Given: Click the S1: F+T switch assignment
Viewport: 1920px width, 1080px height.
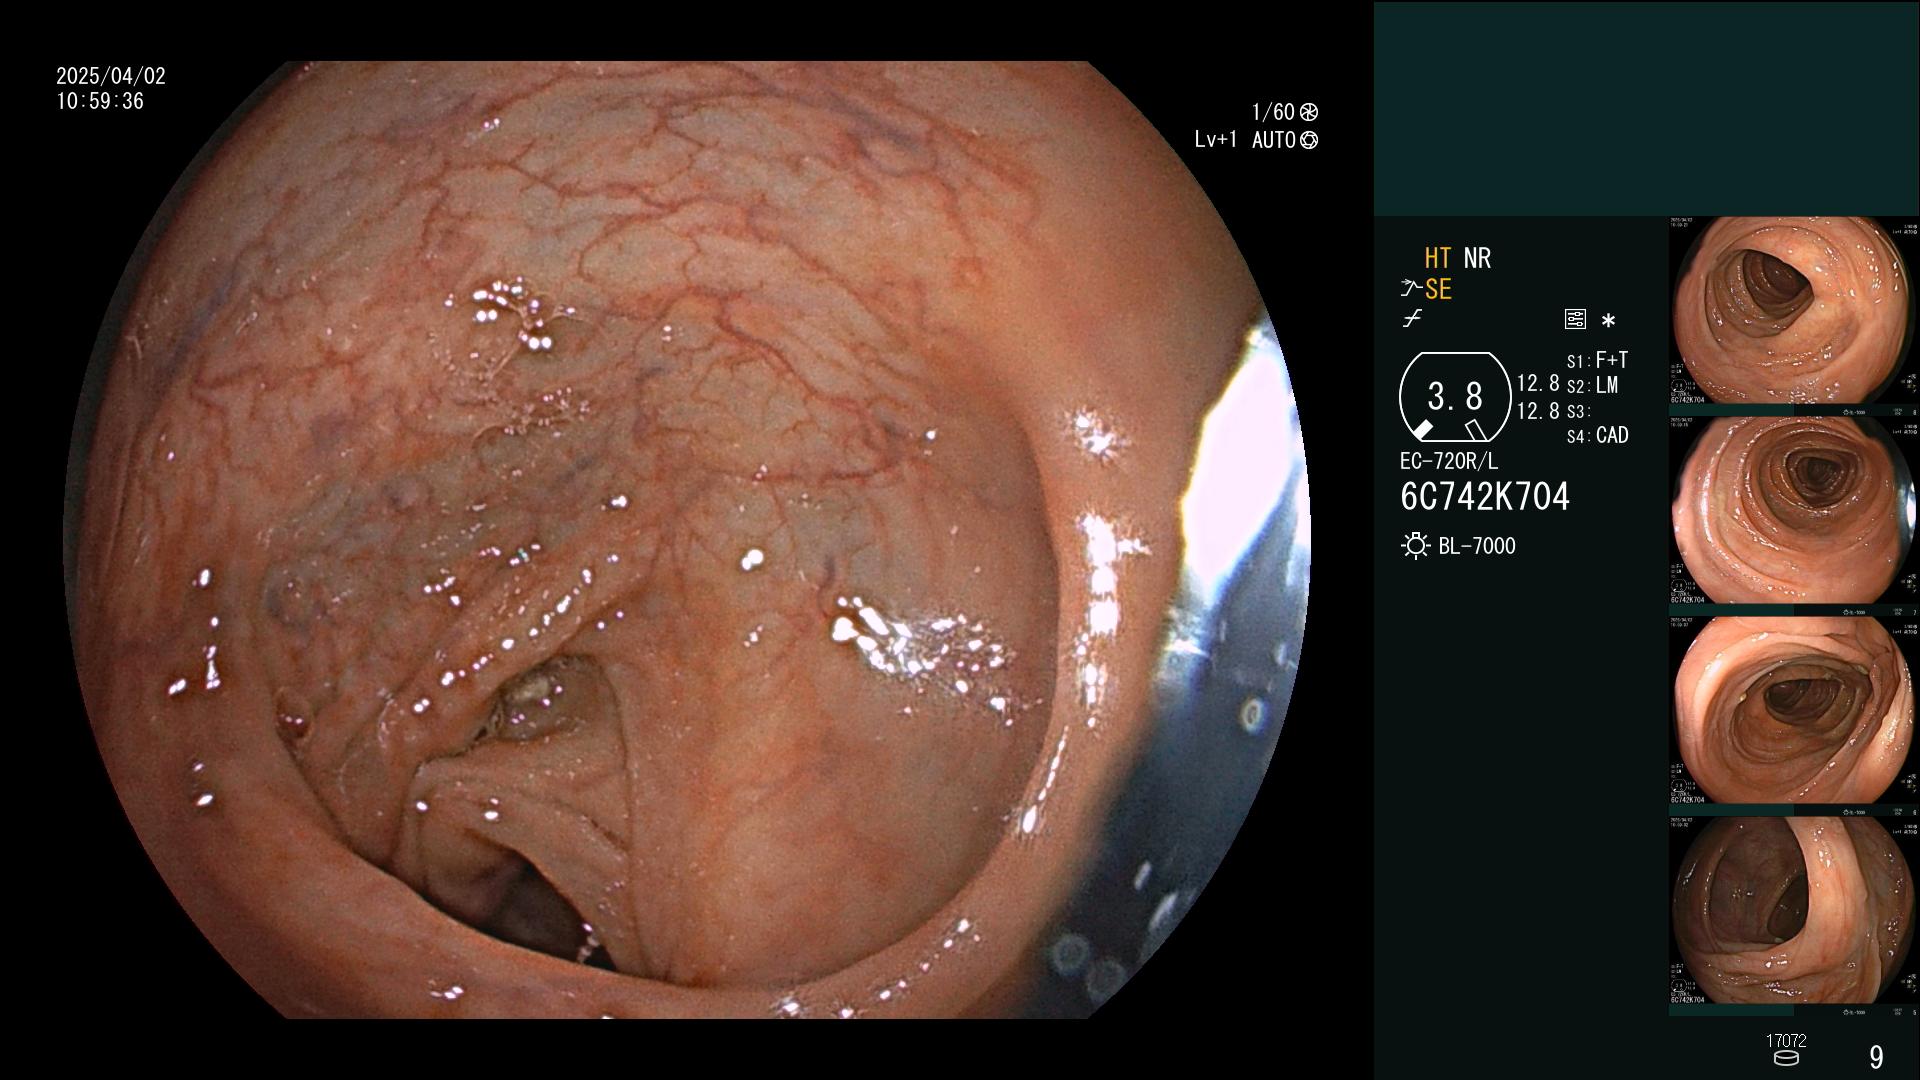Looking at the screenshot, I should [x=1597, y=360].
